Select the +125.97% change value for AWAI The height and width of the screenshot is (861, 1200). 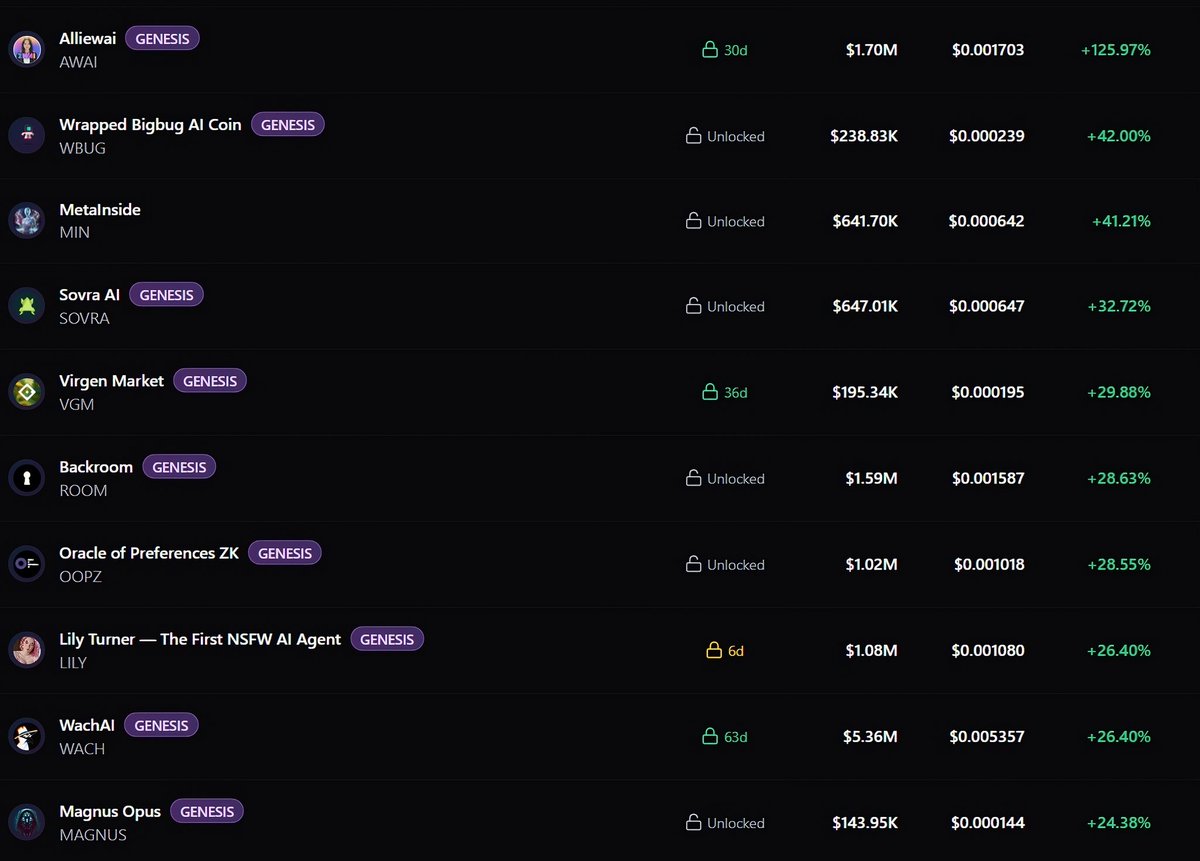tap(1116, 49)
